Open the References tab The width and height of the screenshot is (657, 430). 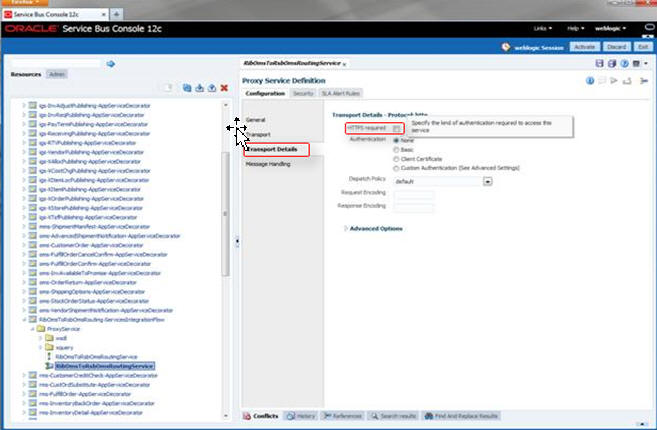click(x=343, y=416)
